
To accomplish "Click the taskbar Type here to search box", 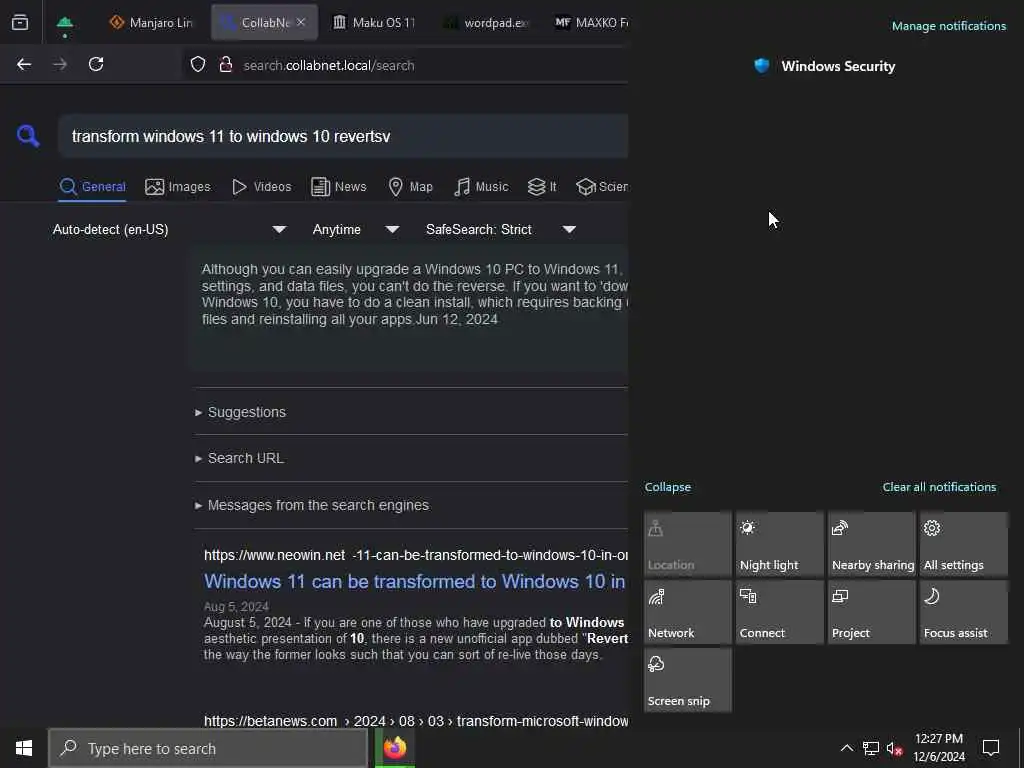I will click(208, 748).
